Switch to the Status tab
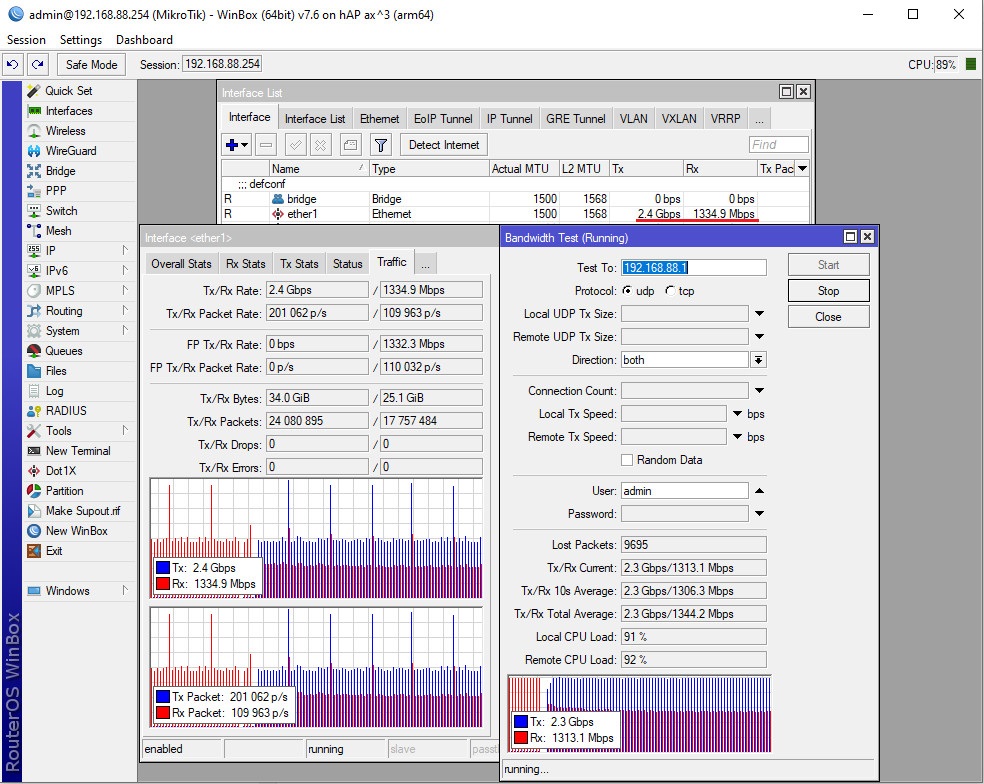 [348, 264]
